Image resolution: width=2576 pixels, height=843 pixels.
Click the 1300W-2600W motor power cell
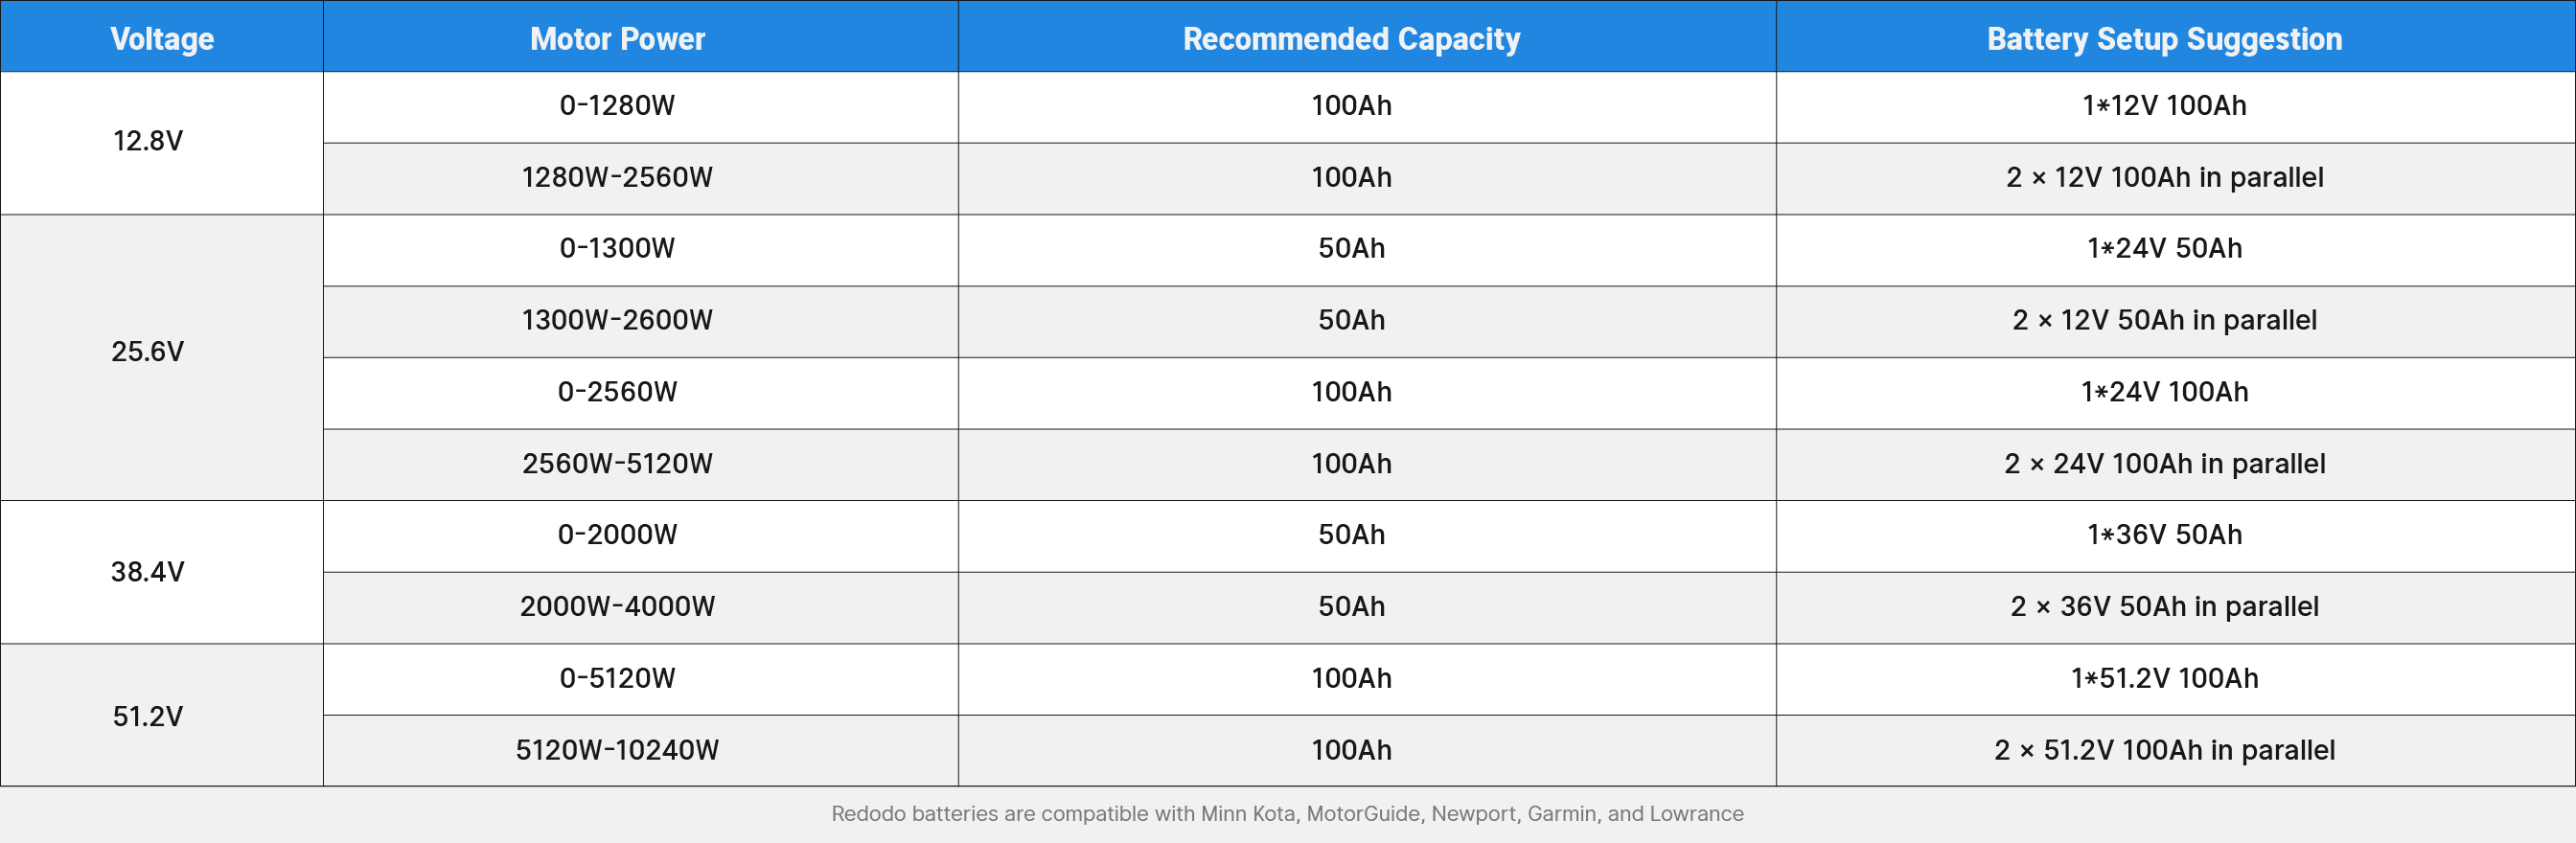pos(617,320)
